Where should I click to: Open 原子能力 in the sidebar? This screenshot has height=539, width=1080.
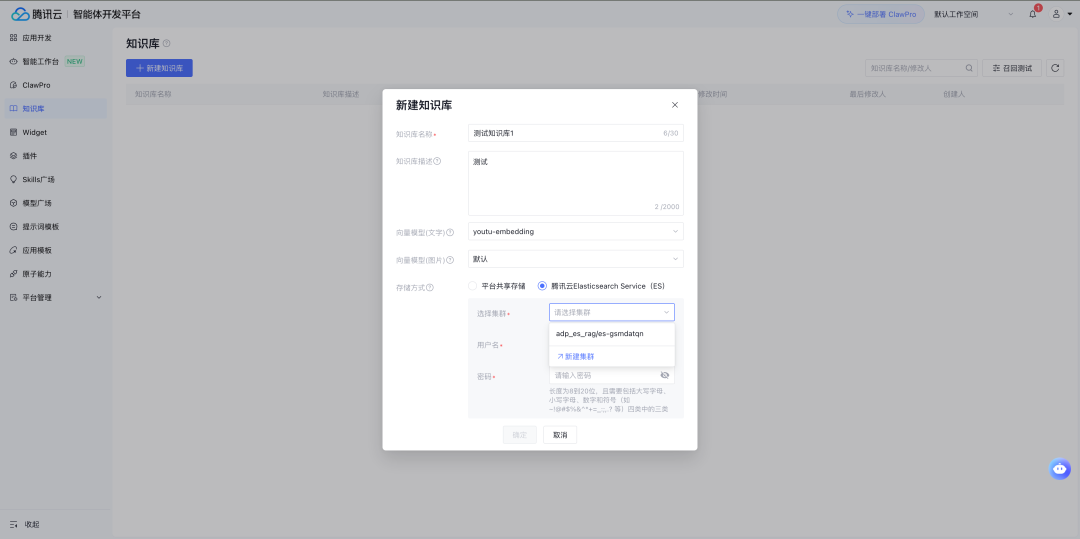(x=55, y=274)
